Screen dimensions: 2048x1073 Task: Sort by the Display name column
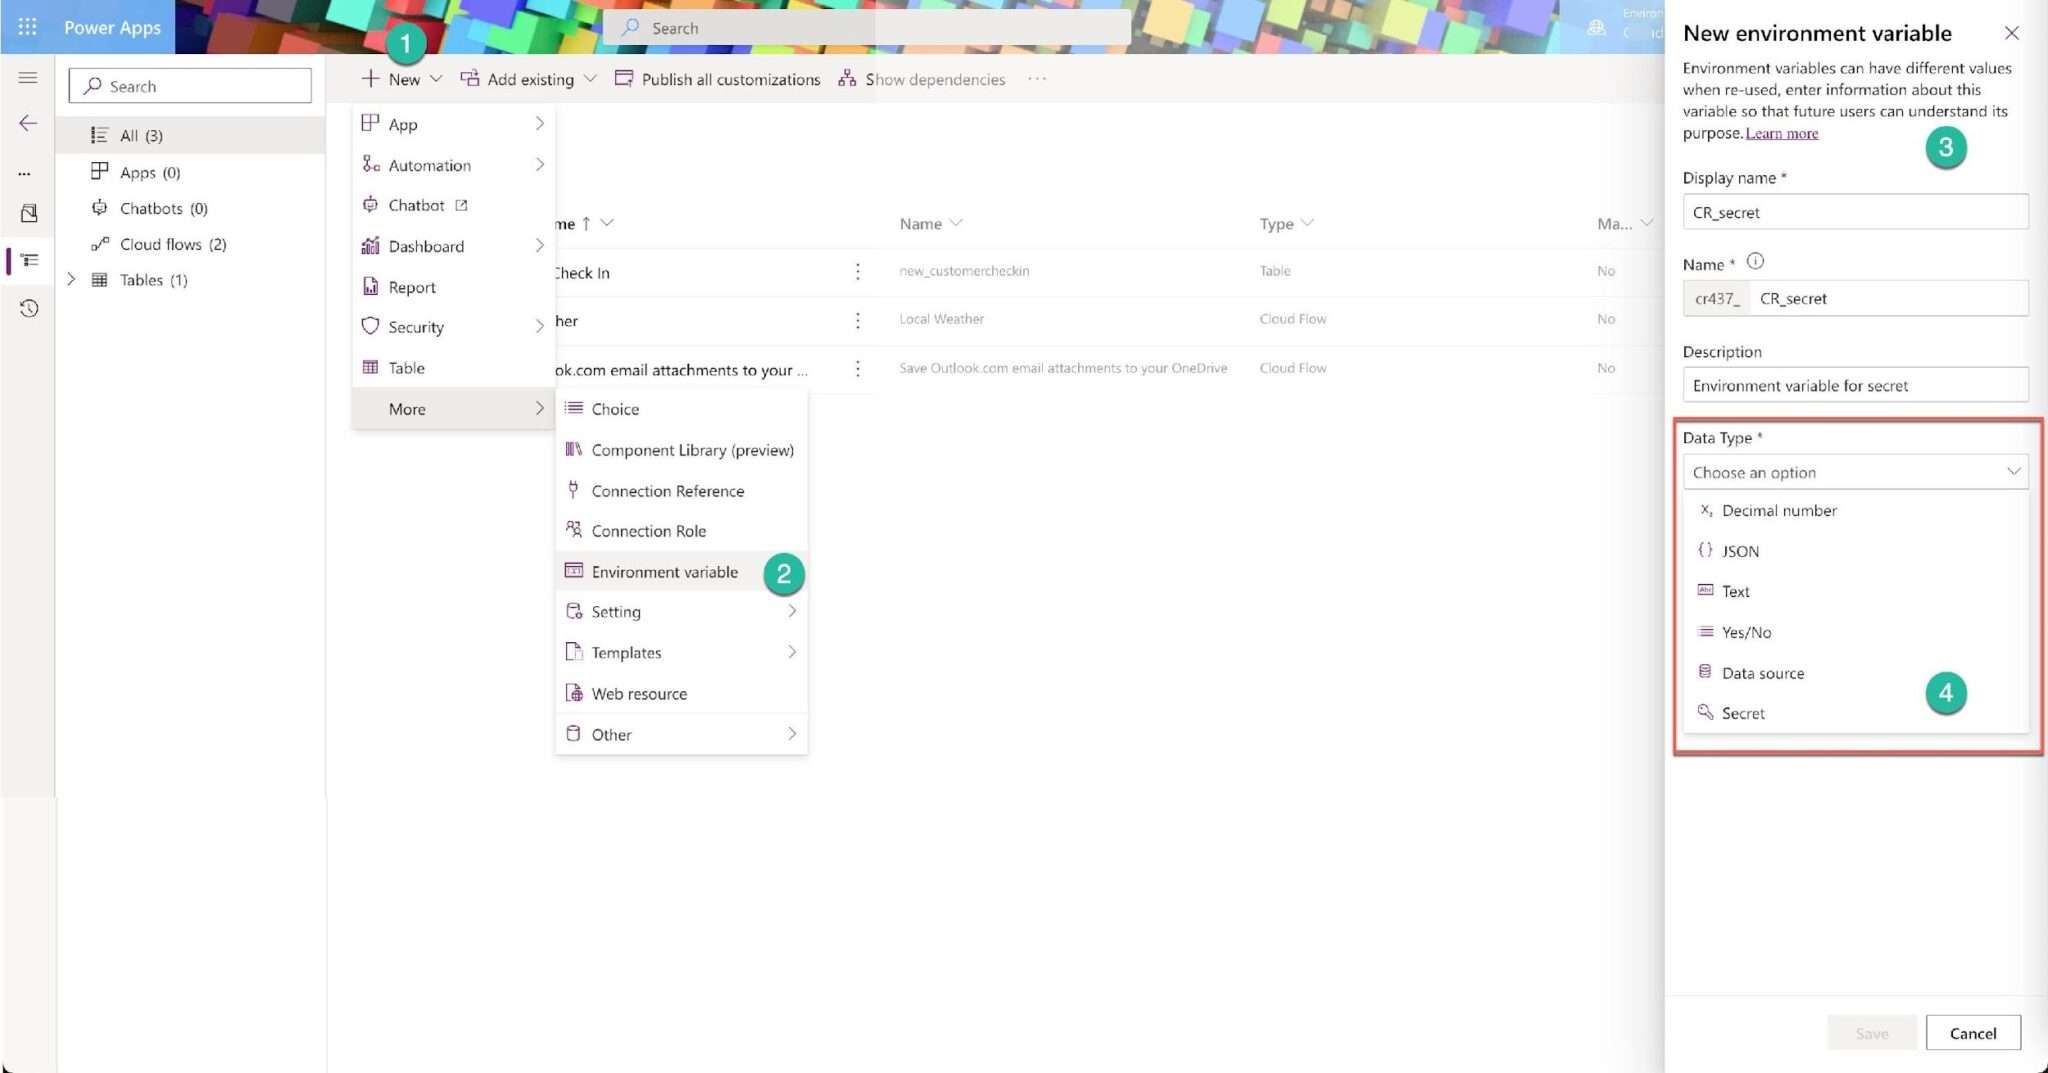pos(585,223)
